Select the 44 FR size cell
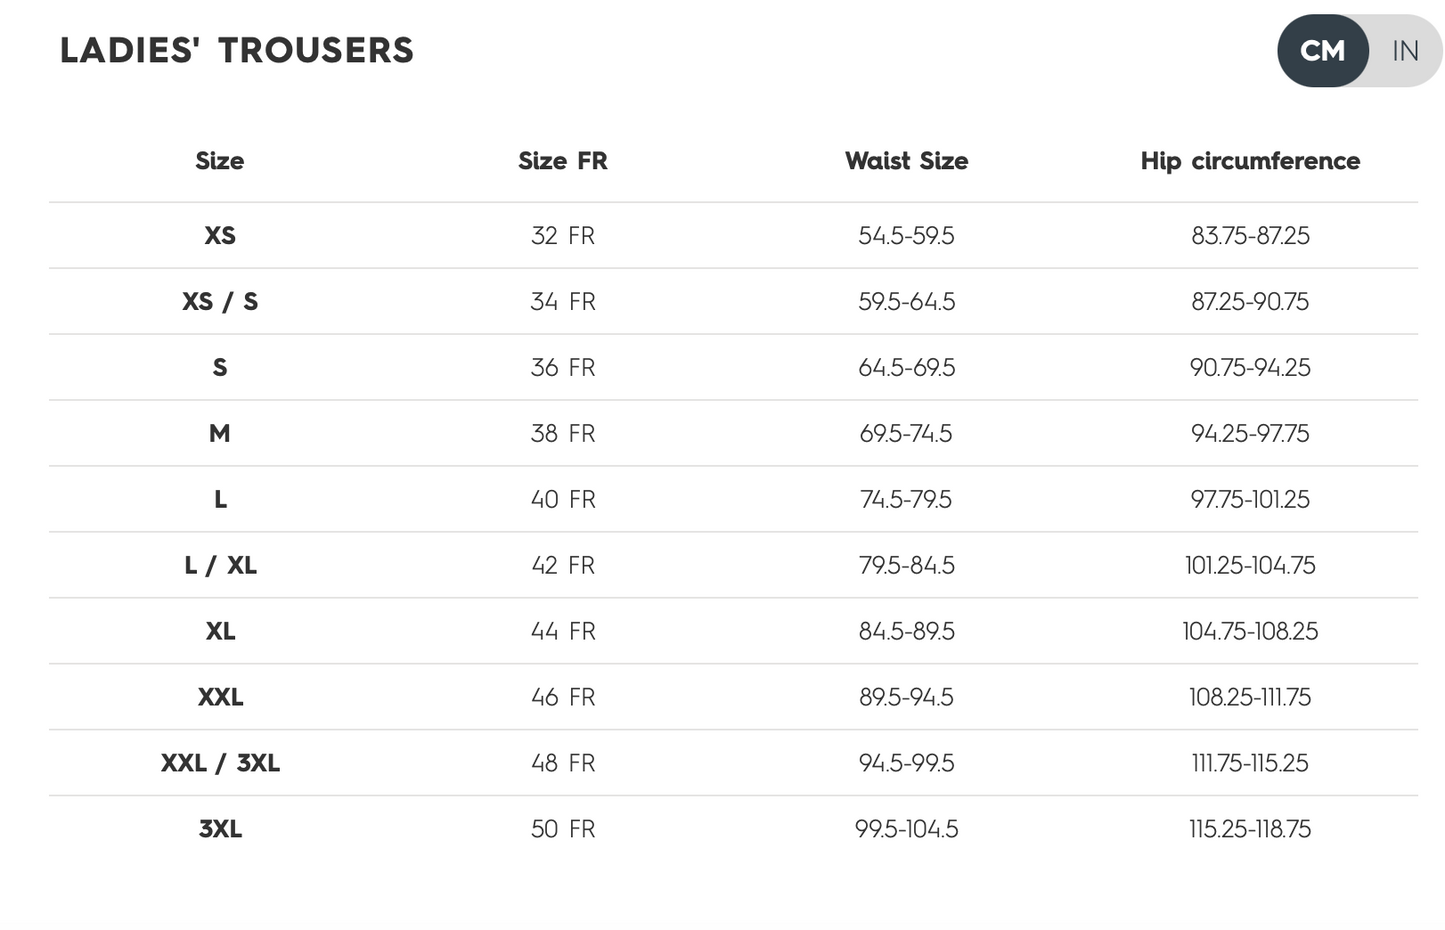Viewport: 1445px width, 930px height. pyautogui.click(x=563, y=632)
